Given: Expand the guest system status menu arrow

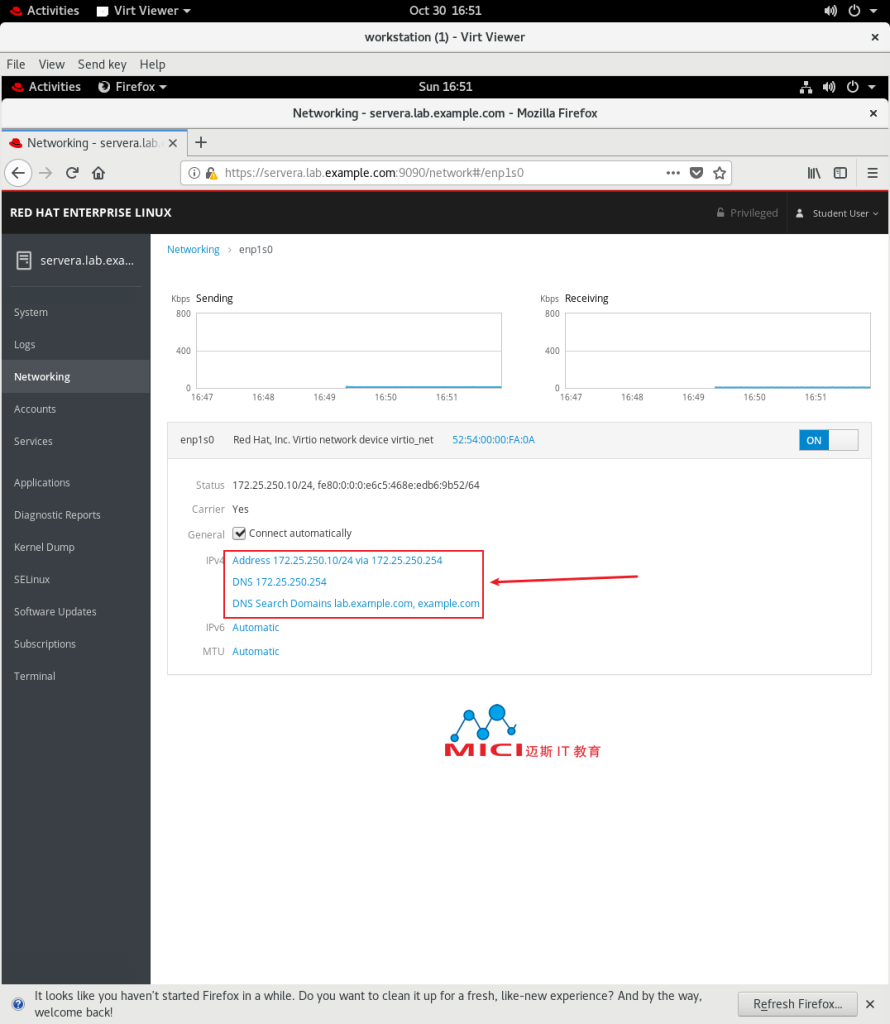Looking at the screenshot, I should click(872, 87).
